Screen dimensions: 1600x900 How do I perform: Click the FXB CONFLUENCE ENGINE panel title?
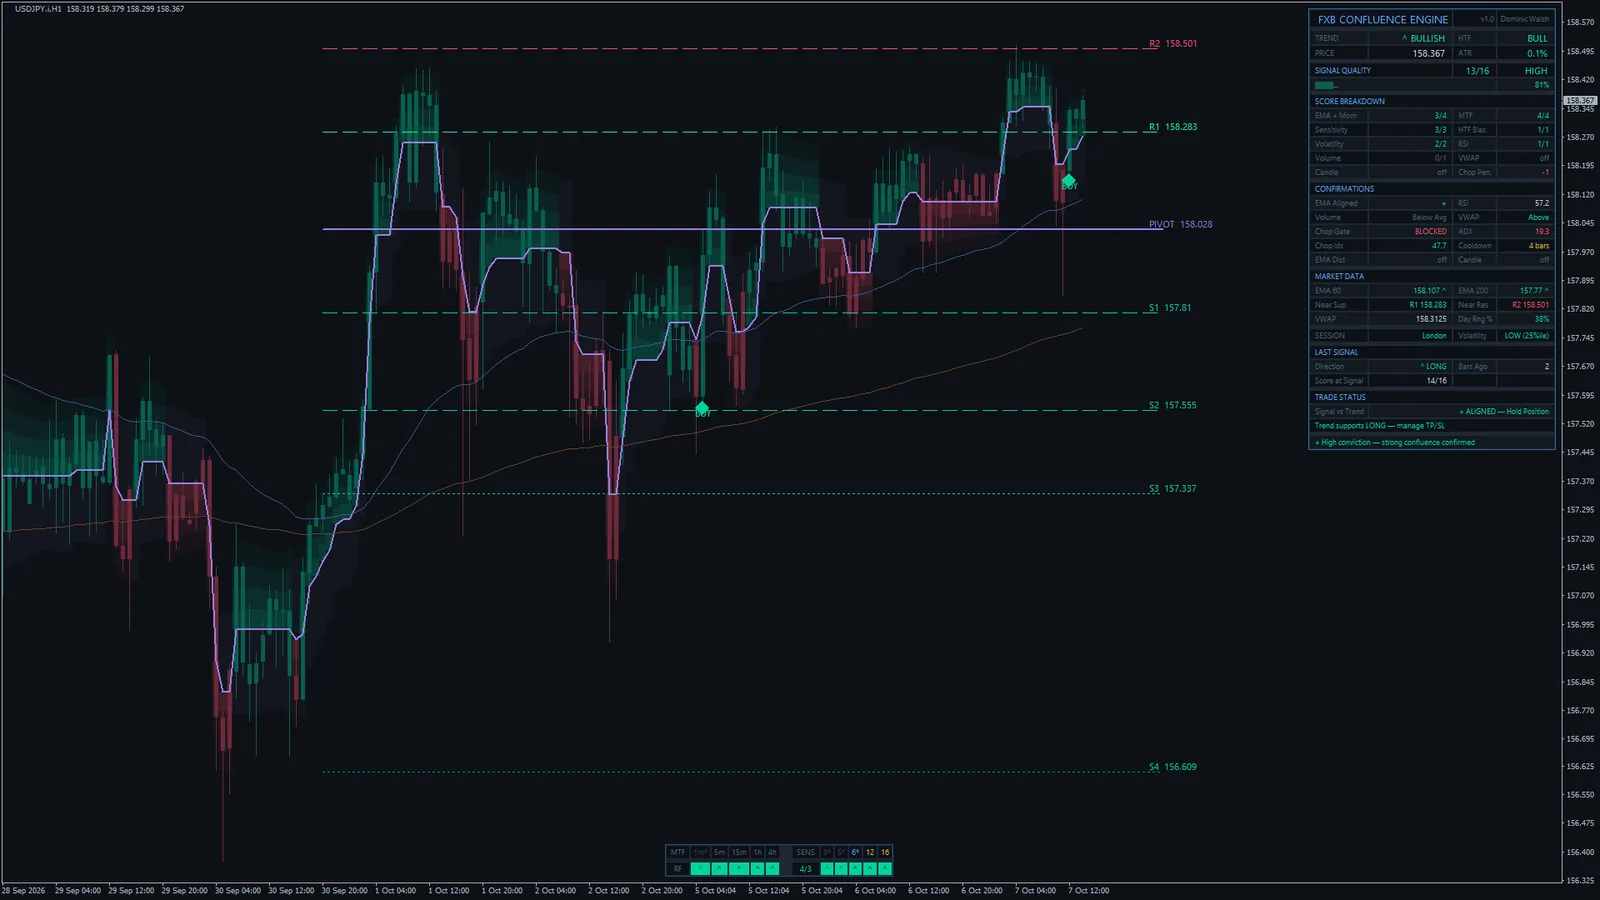click(1382, 19)
